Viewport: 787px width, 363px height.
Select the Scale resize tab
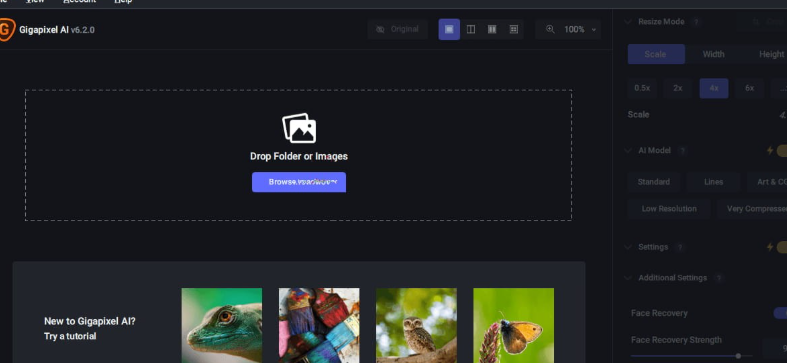coord(656,54)
